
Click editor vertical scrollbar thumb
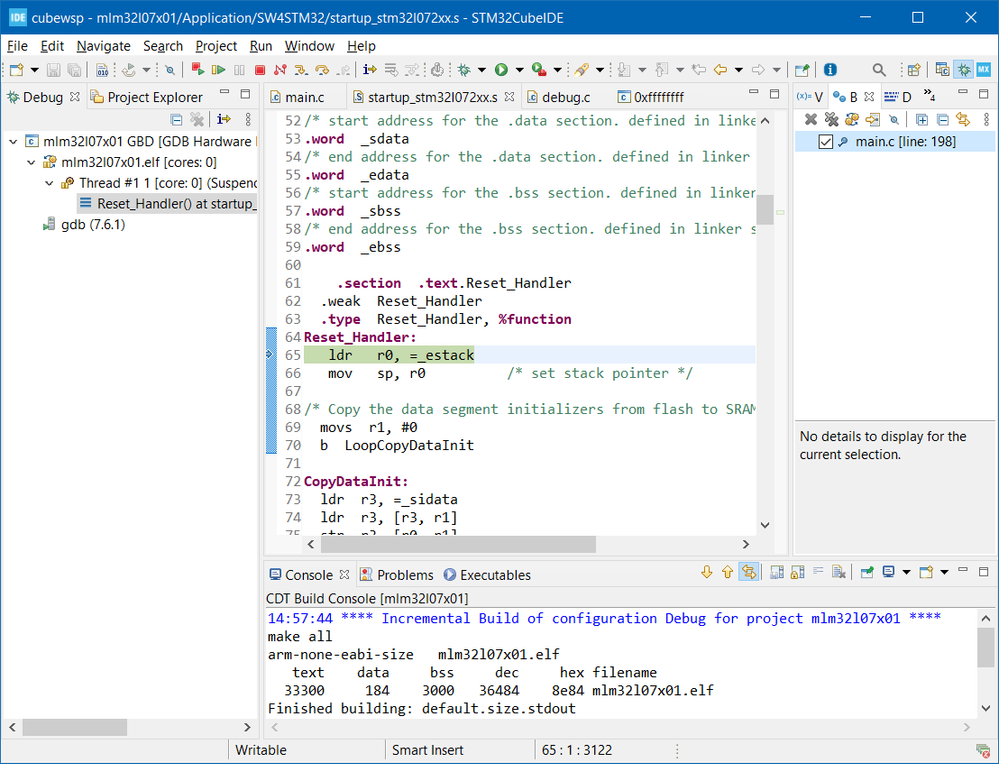click(x=765, y=210)
